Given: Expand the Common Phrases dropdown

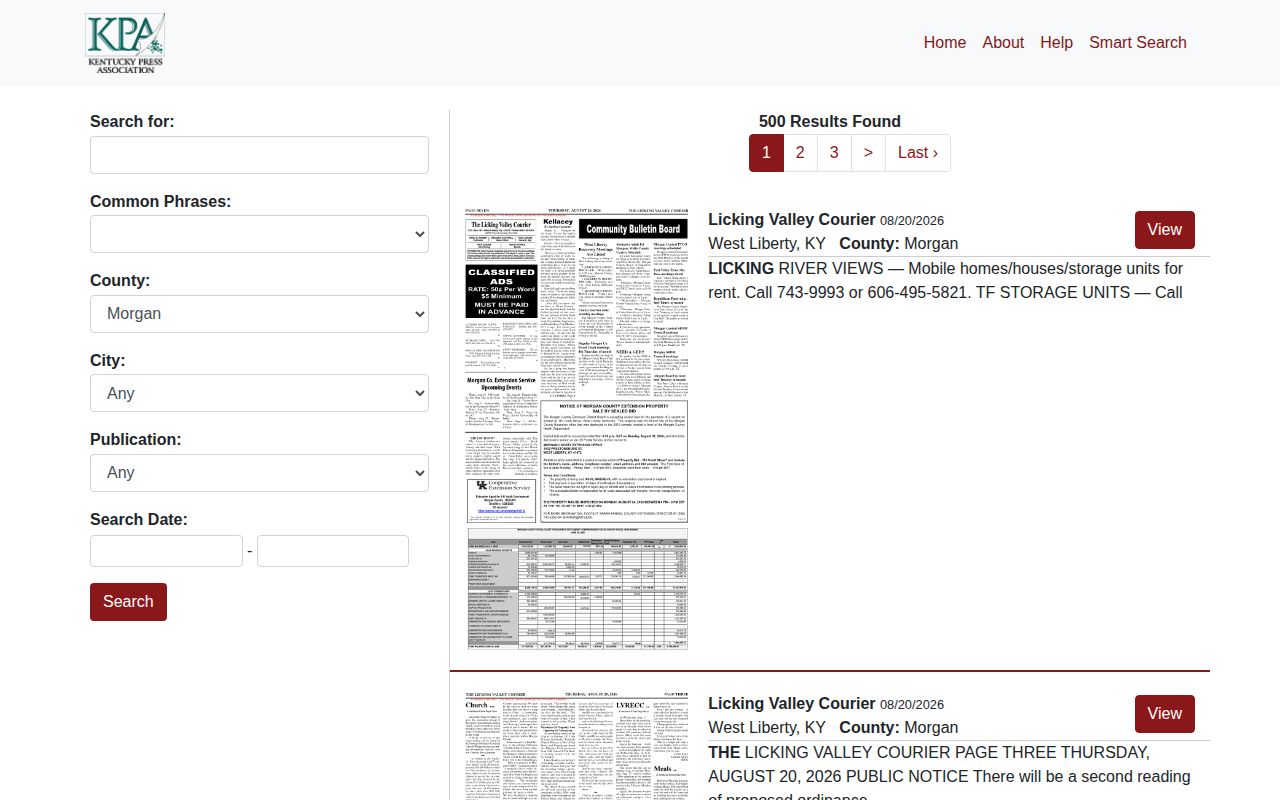Looking at the screenshot, I should pyautogui.click(x=259, y=234).
